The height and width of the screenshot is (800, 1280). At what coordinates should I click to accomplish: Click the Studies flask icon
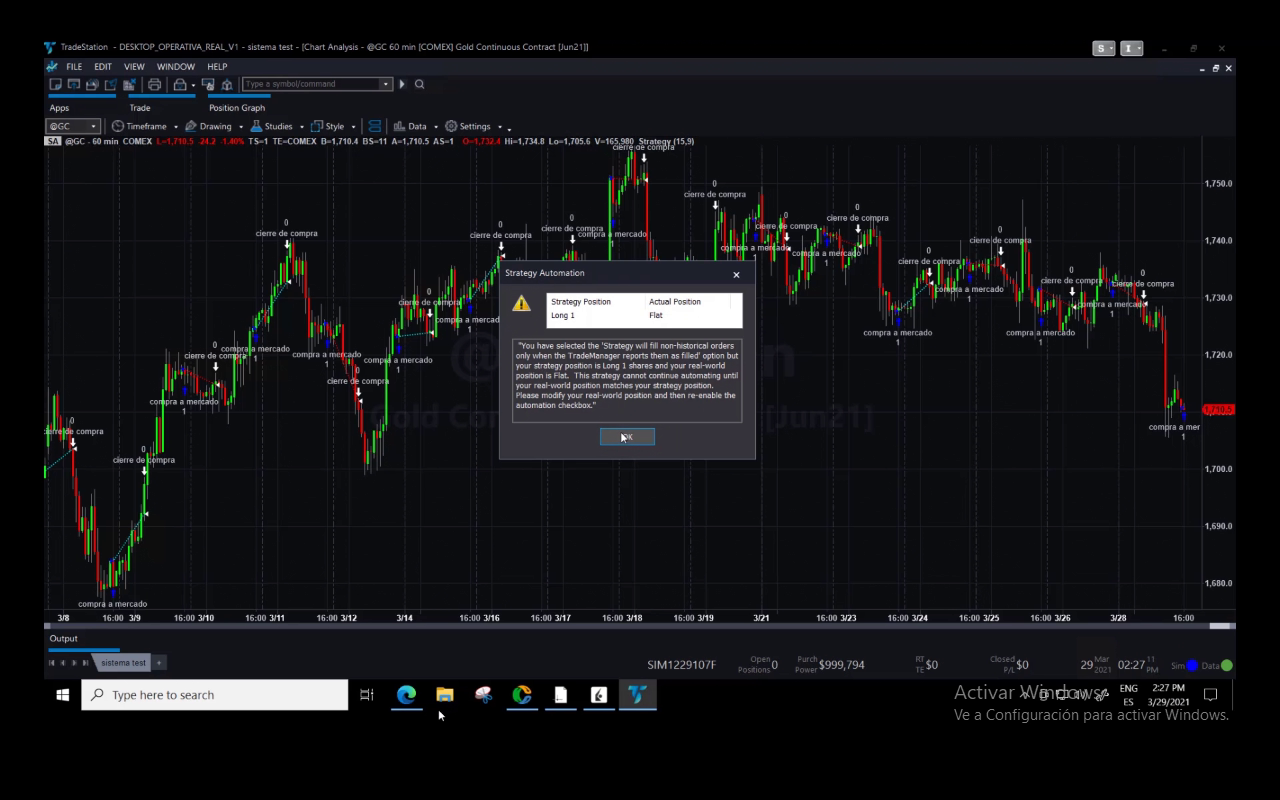(256, 126)
